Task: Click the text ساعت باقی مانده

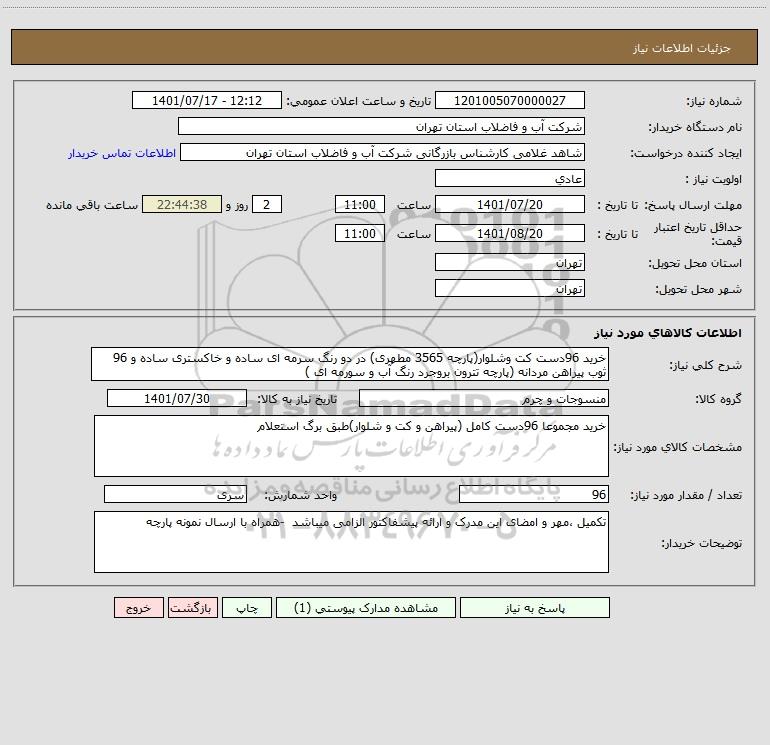Action: pyautogui.click(x=92, y=205)
